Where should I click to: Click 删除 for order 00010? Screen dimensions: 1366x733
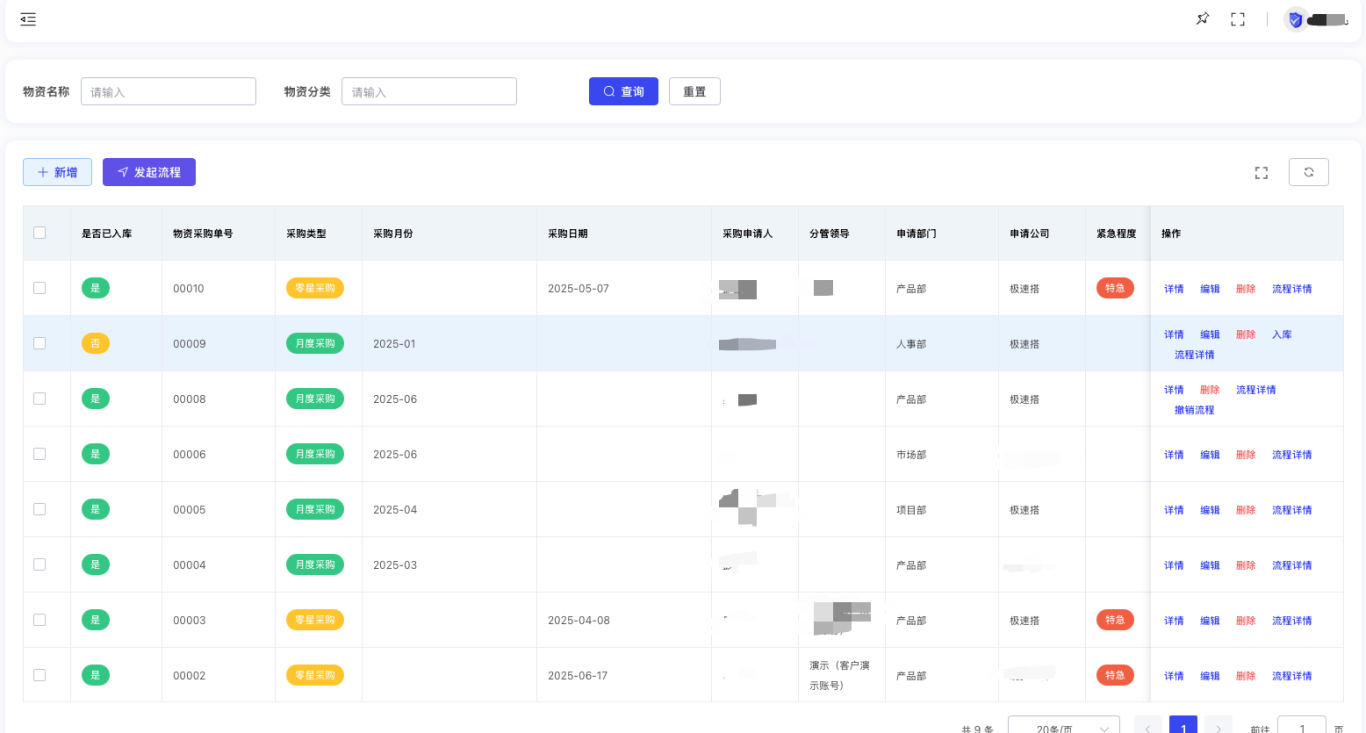click(x=1246, y=289)
